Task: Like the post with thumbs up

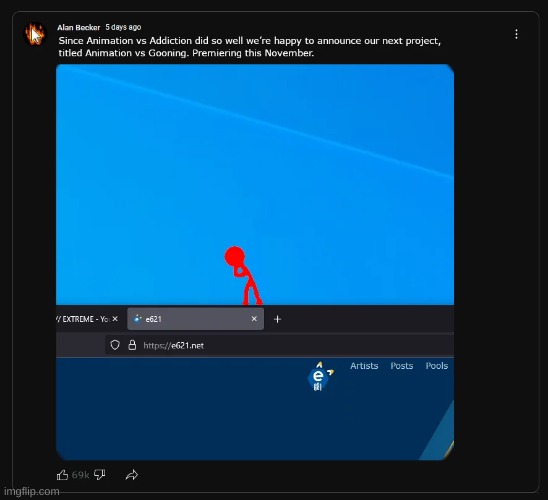Action: (x=63, y=475)
